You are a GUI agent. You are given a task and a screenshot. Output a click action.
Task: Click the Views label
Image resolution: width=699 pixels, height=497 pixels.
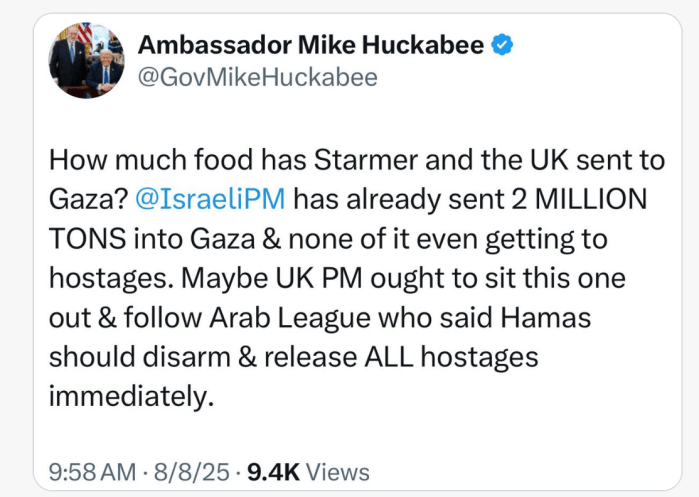tap(337, 472)
